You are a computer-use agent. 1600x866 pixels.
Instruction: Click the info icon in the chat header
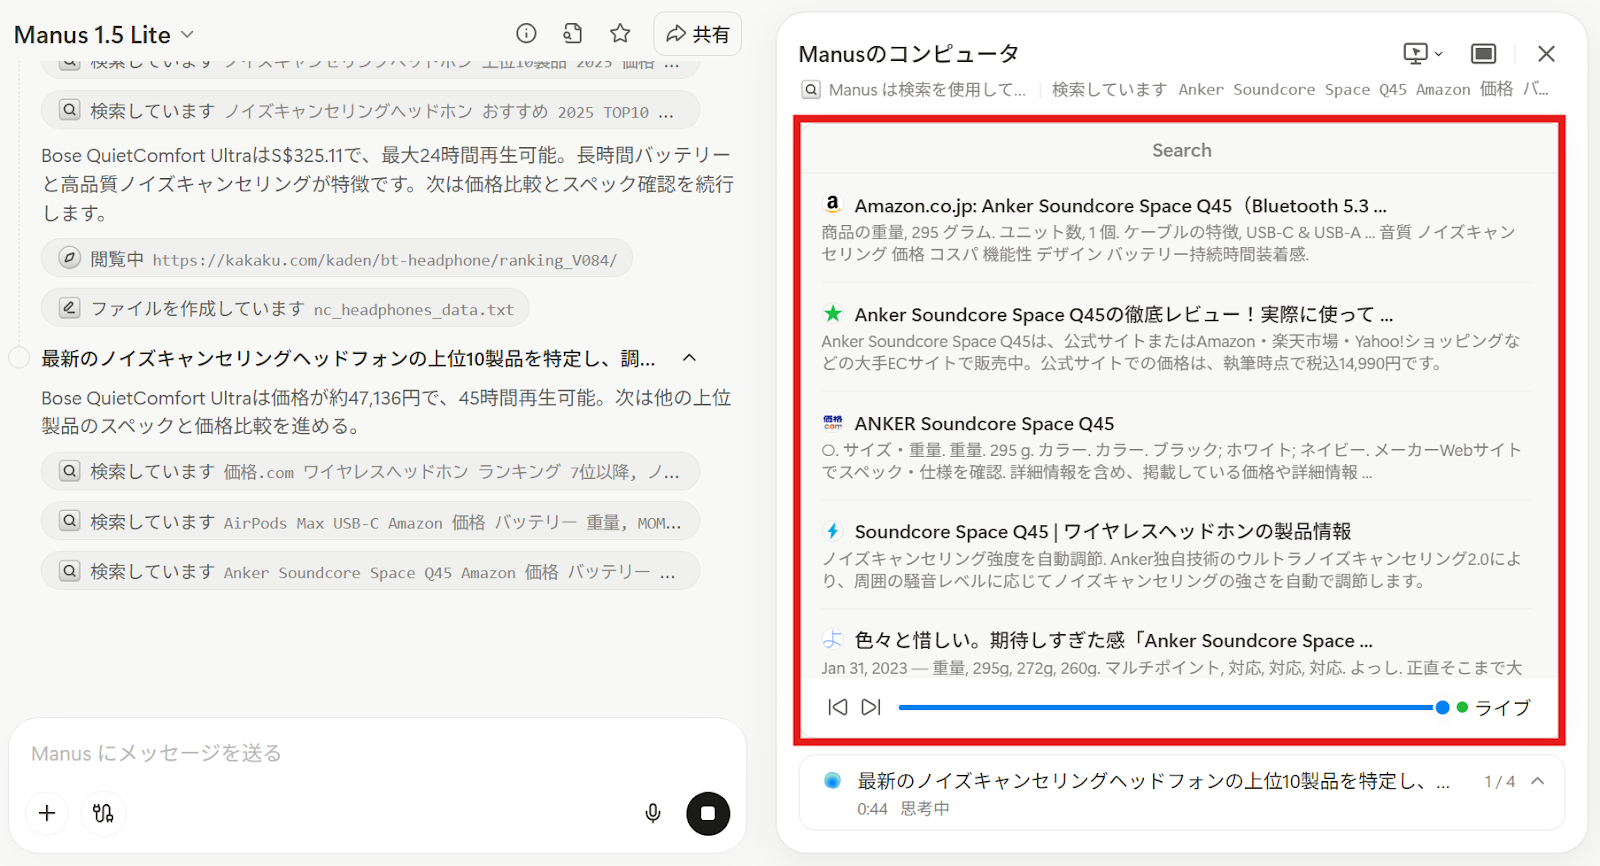tap(526, 33)
